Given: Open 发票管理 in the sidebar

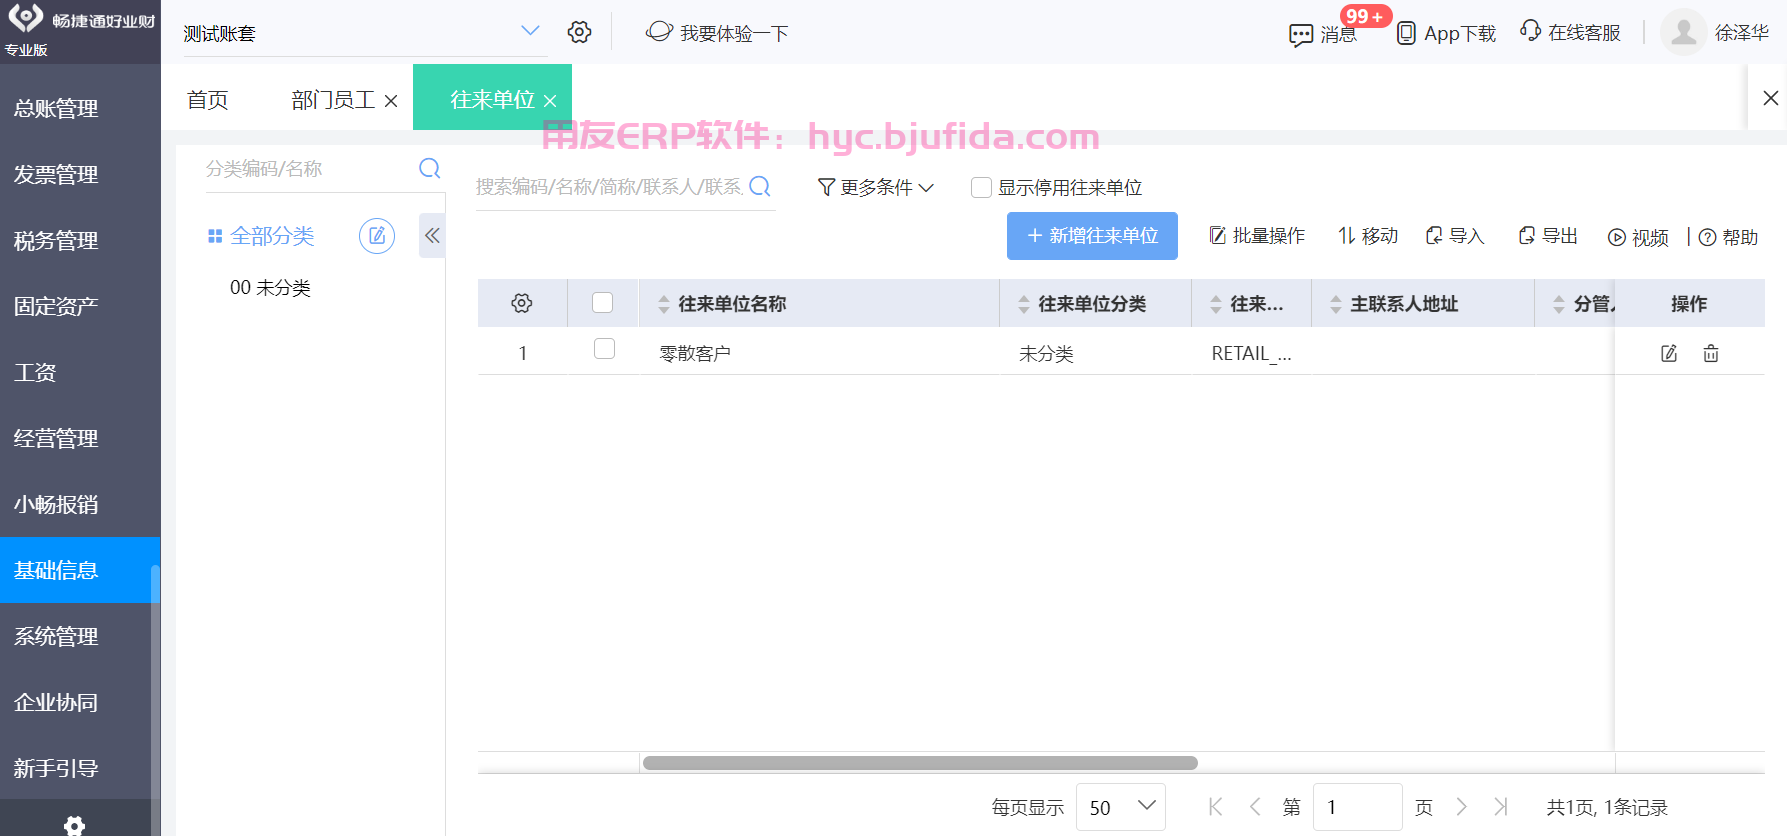Looking at the screenshot, I should [80, 174].
